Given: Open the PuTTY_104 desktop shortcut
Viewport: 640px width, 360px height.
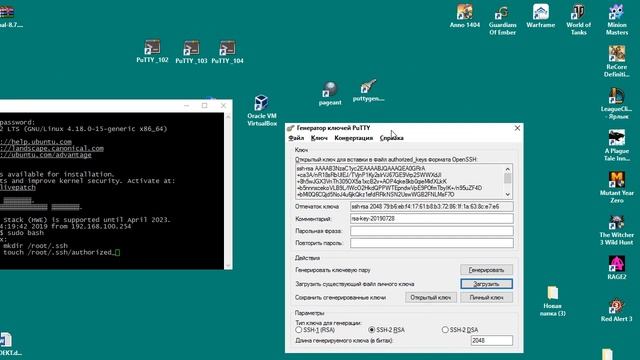Looking at the screenshot, I should [x=227, y=52].
